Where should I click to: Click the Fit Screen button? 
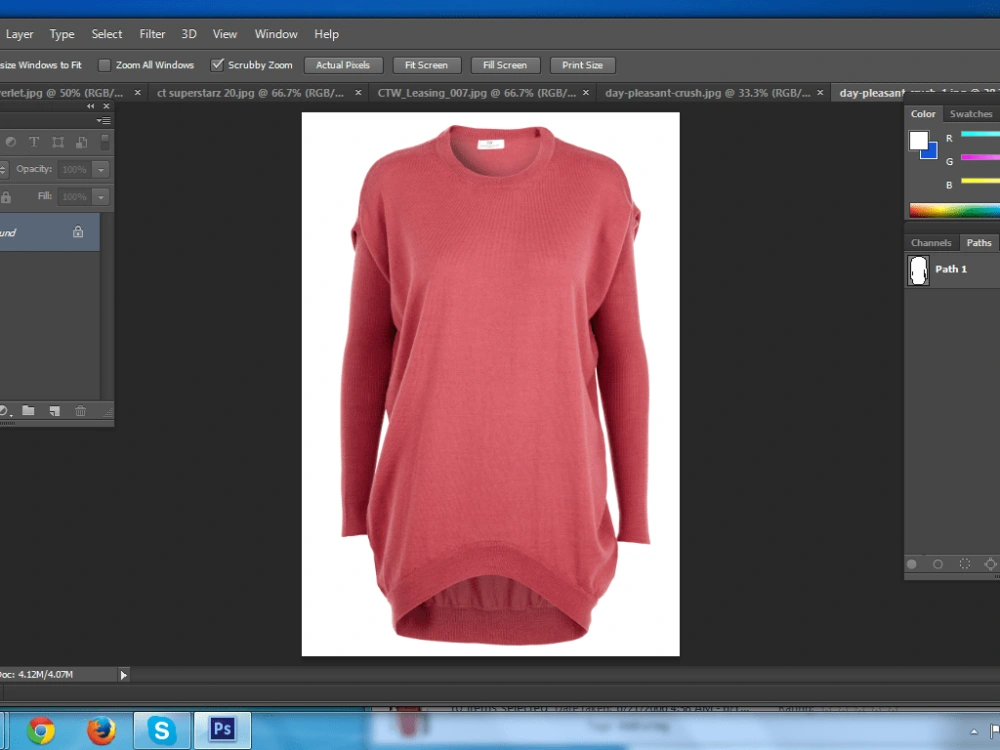(426, 65)
